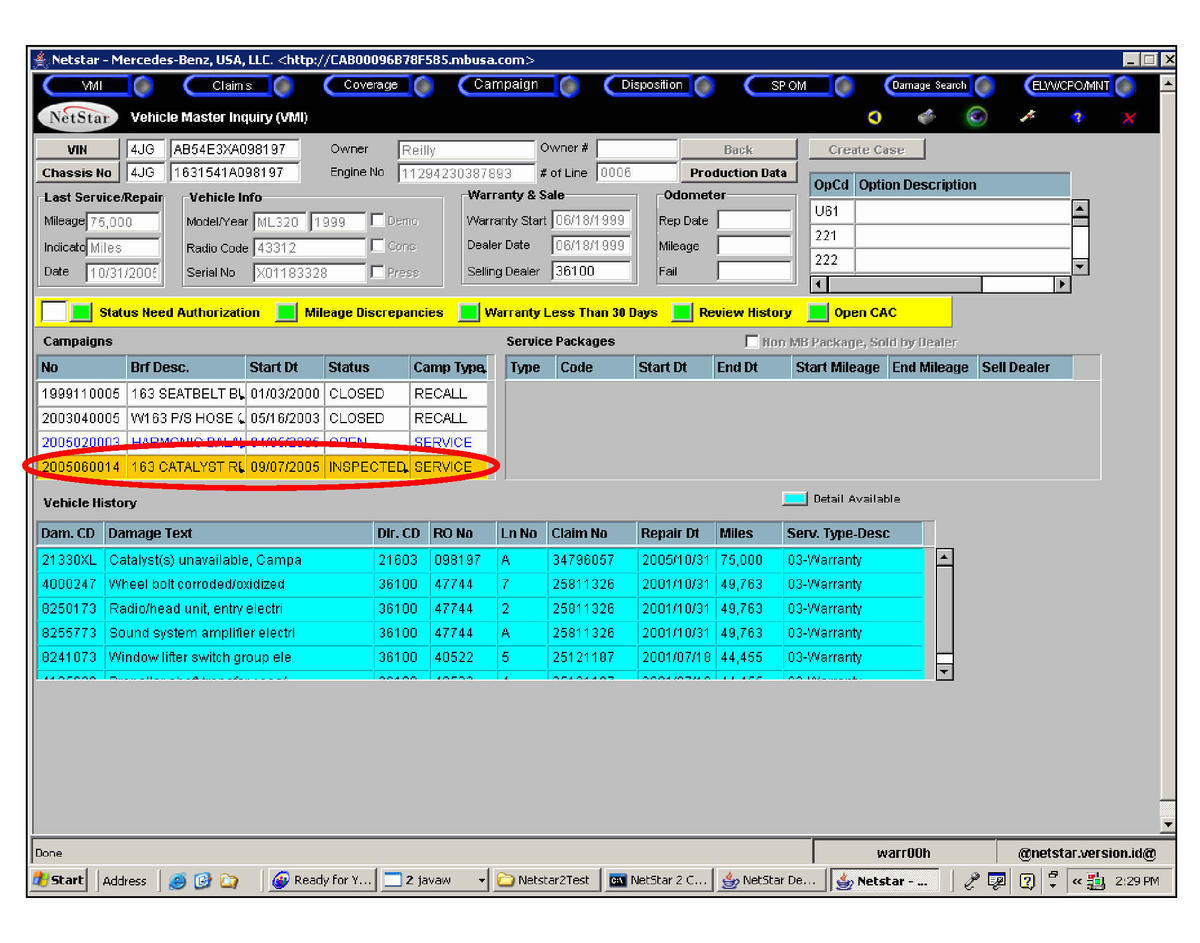Toggle the Demo checkbox

pyautogui.click(x=377, y=220)
